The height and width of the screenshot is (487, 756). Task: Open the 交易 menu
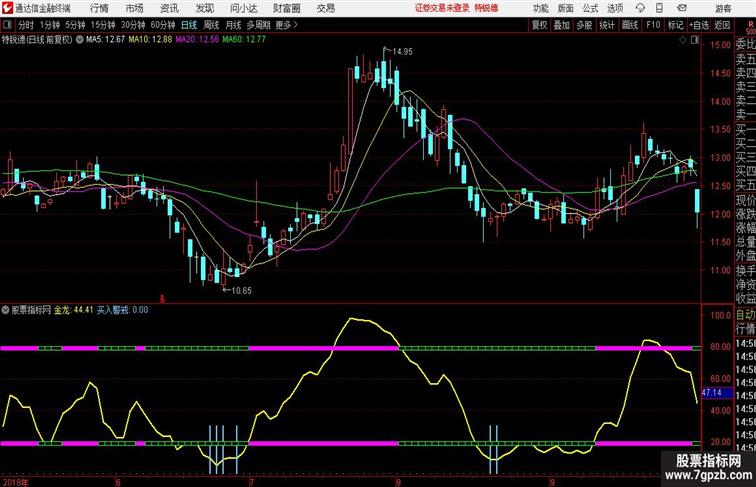(x=325, y=8)
